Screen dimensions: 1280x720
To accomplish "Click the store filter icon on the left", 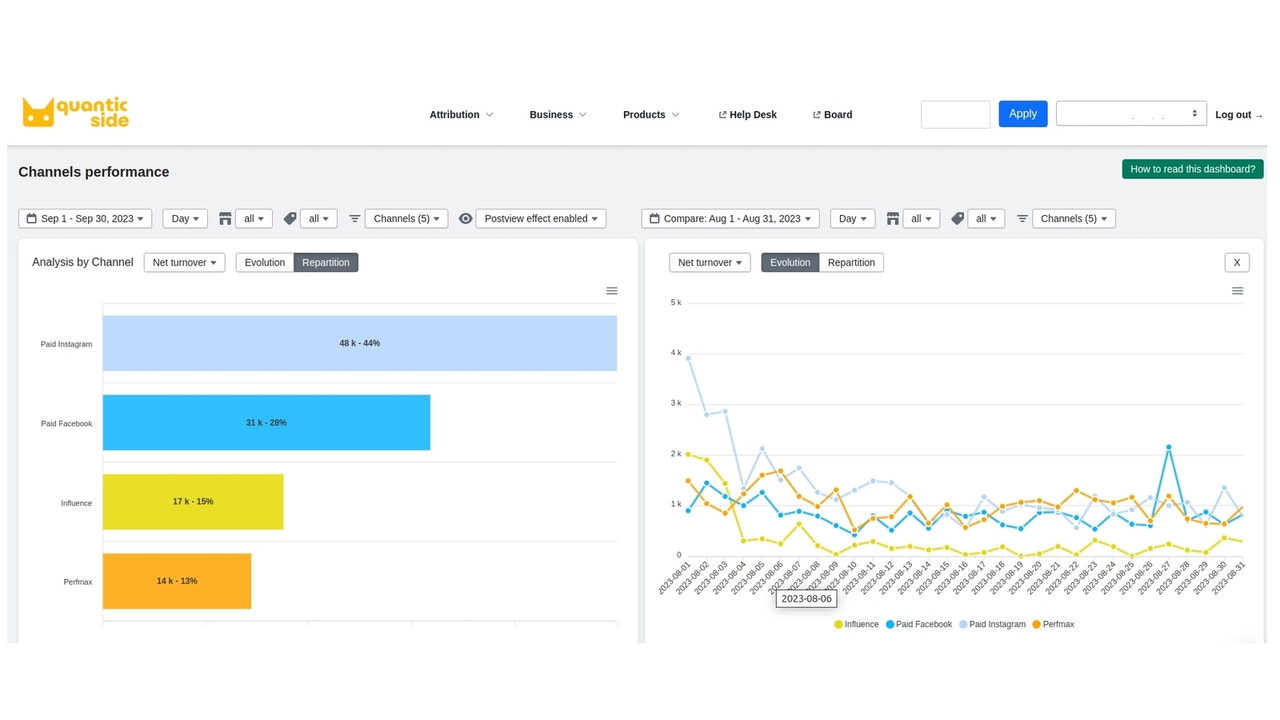I will 225,218.
